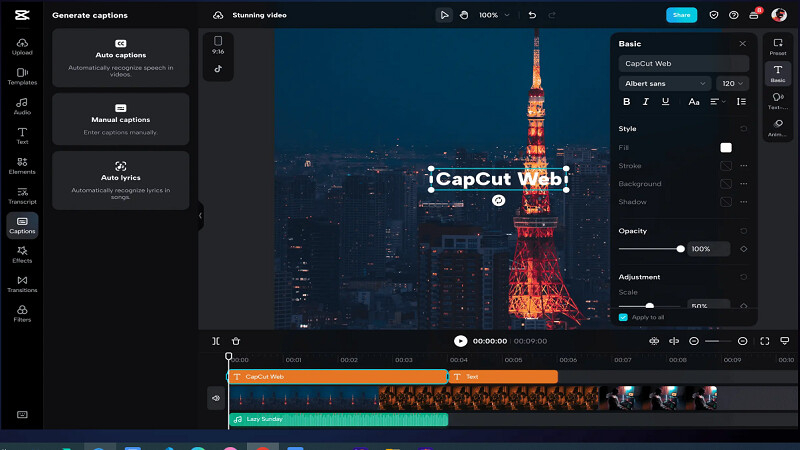
Task: Edit the CapCut Web text field
Action: (x=684, y=63)
